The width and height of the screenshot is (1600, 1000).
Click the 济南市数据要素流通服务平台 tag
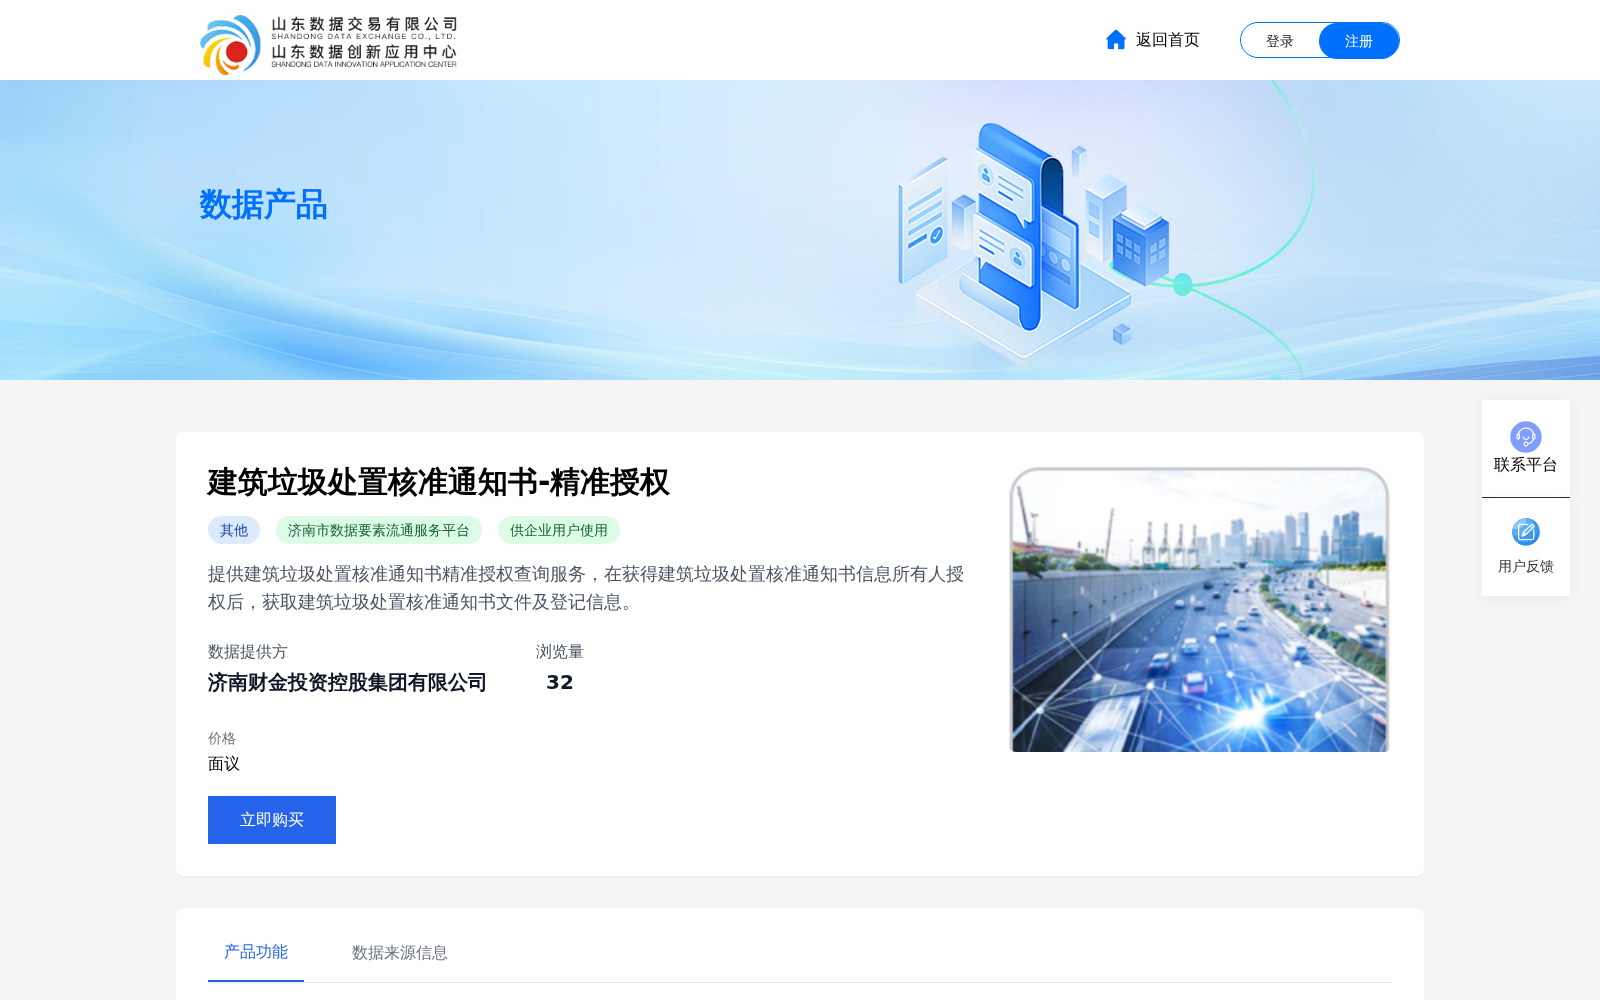coord(379,530)
